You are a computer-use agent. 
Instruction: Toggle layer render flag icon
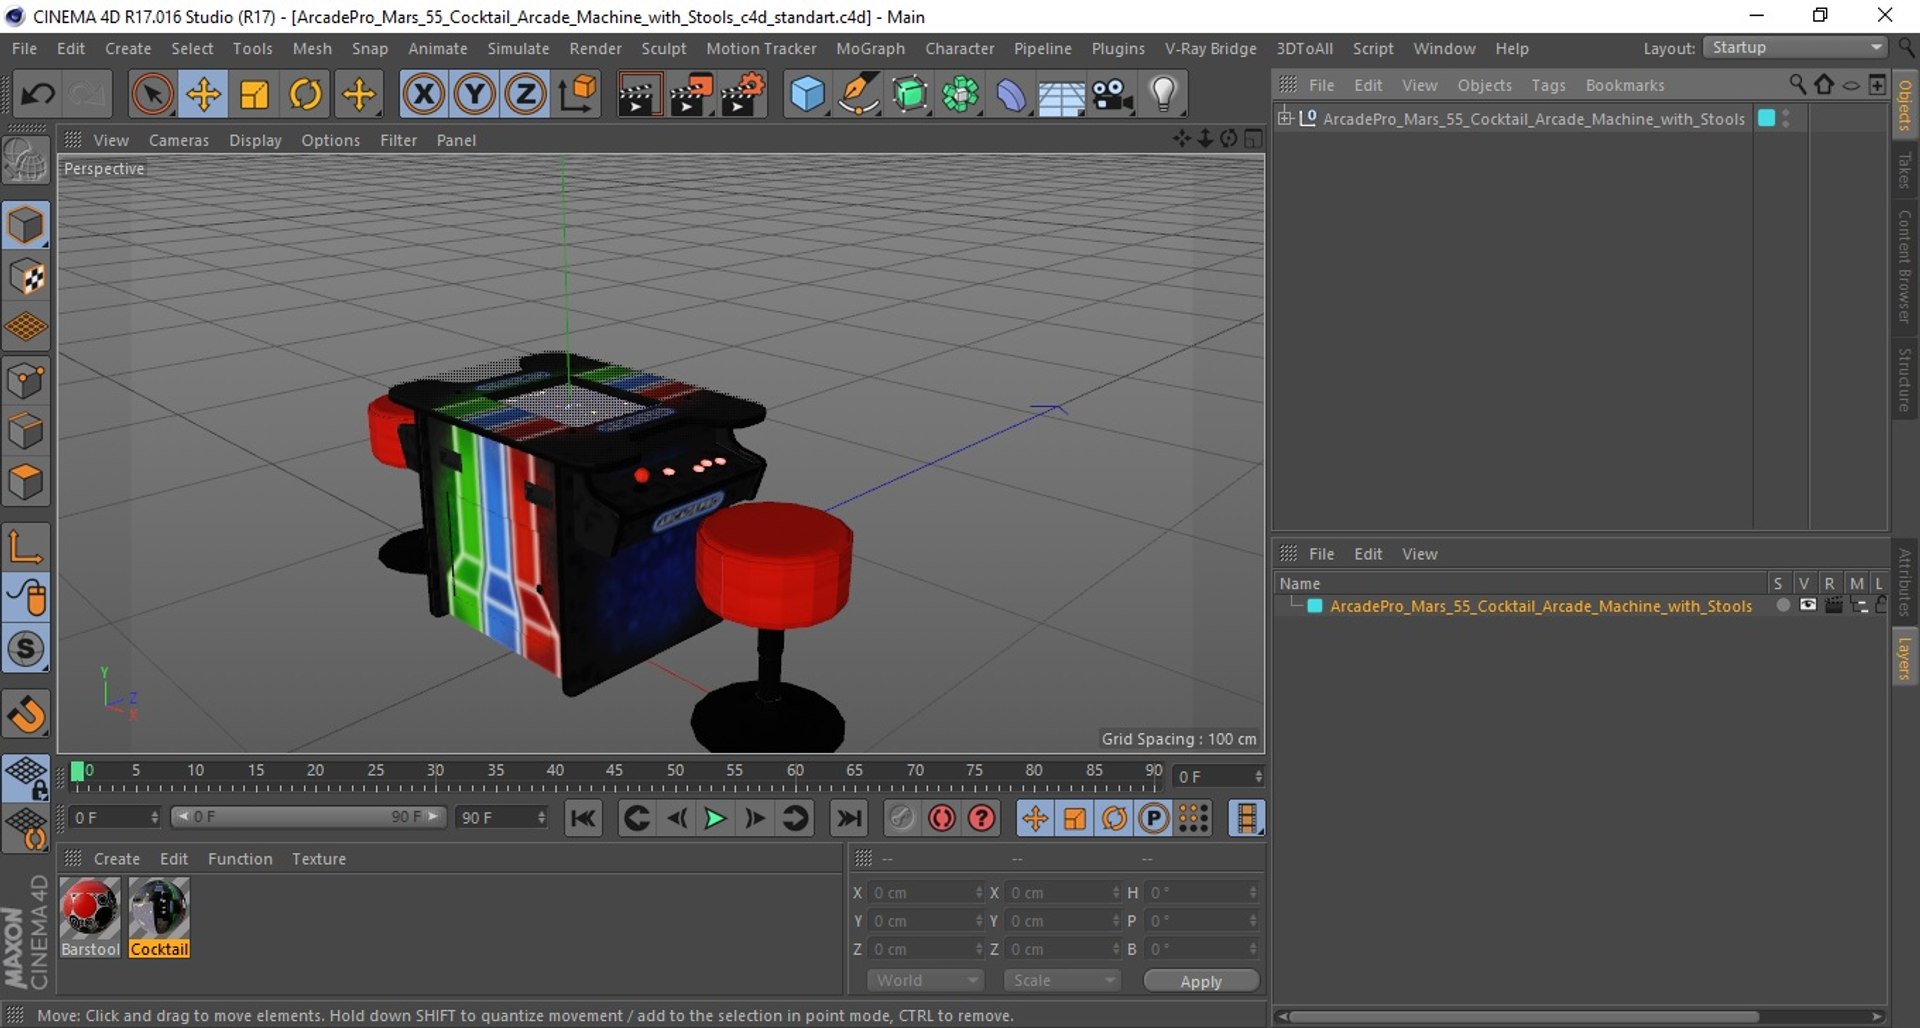pos(1833,605)
